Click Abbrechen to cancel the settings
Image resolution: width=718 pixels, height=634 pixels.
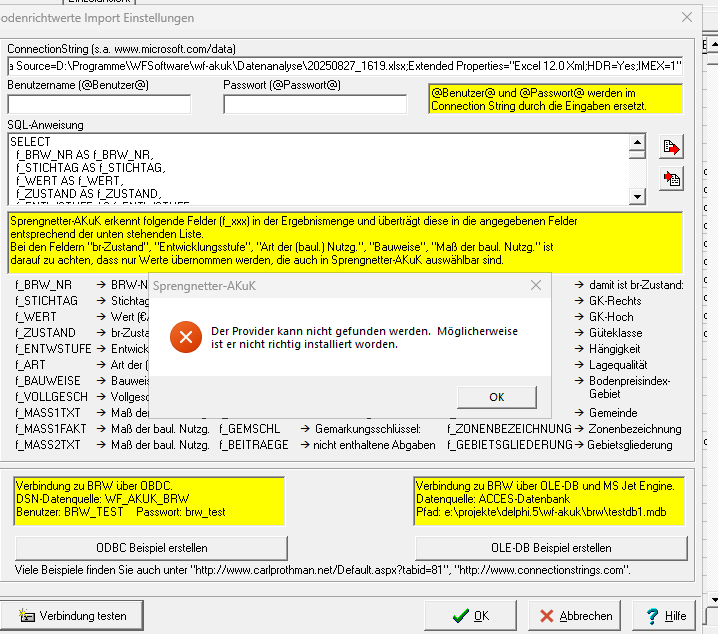coord(574,616)
